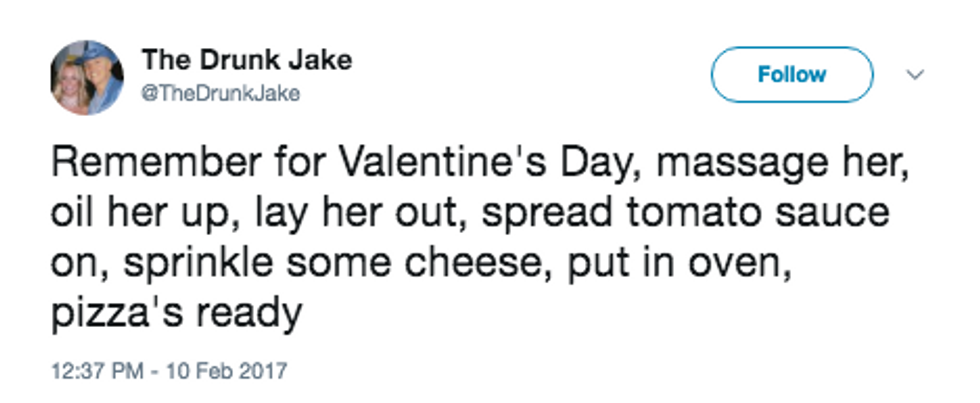The width and height of the screenshot is (980, 403).
Task: Click the tweet text body
Action: tap(479, 237)
